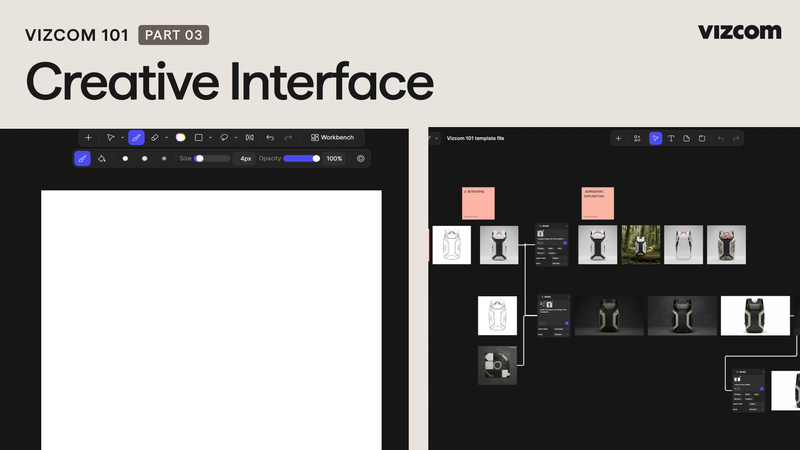Open the arrow tool's dropdown chevron
800x450 pixels.
tap(122, 138)
